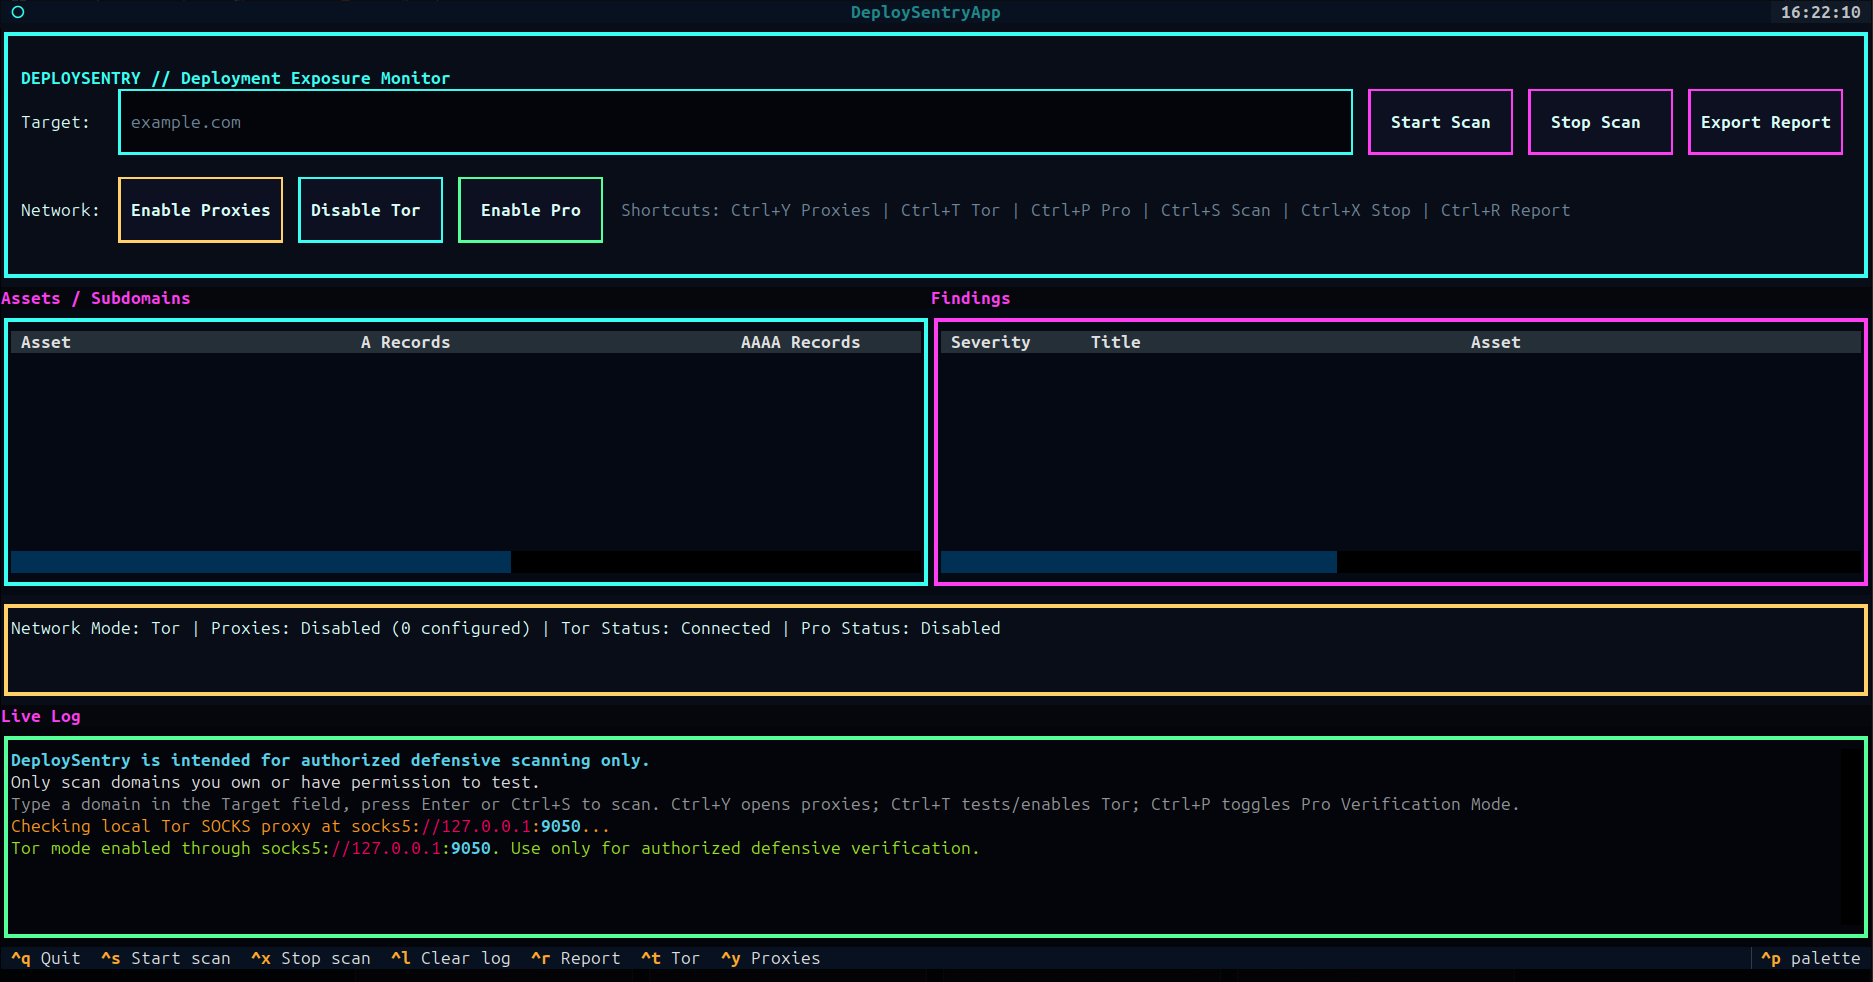Click the 'Checking local Tor SOCKS proxy' log line

tap(310, 826)
